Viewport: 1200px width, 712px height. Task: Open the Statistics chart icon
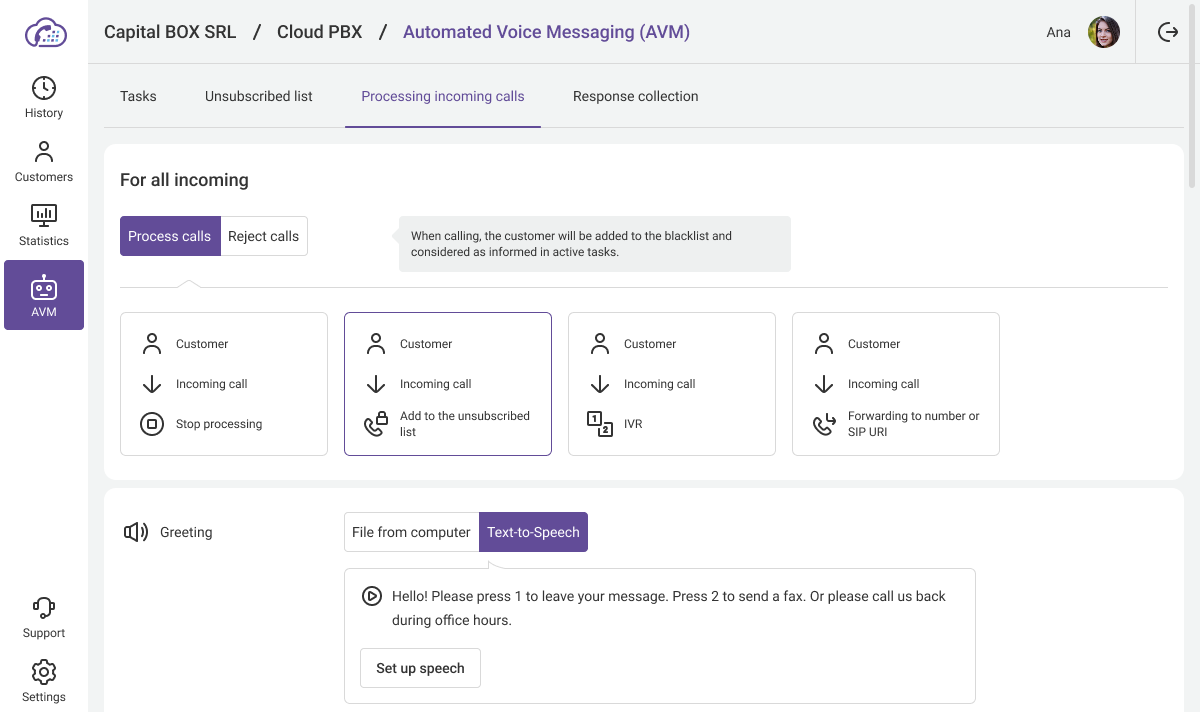tap(44, 215)
